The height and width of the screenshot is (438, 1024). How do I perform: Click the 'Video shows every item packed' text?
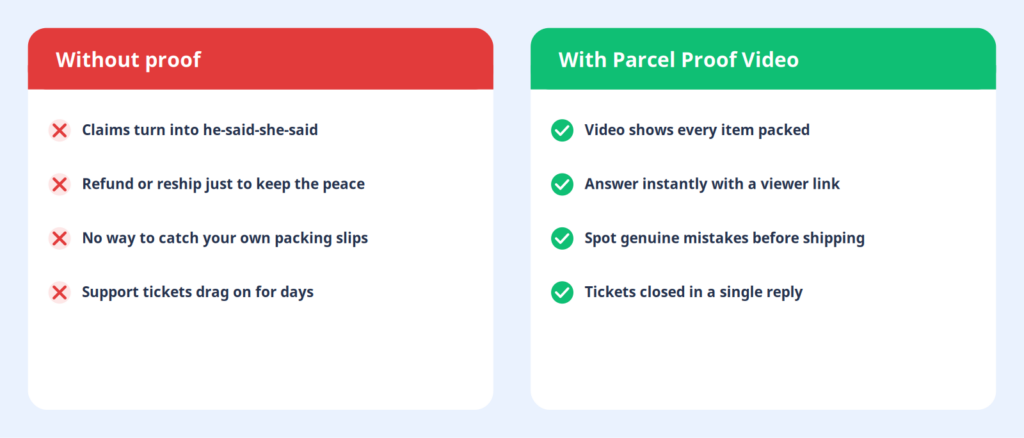pyautogui.click(x=697, y=130)
